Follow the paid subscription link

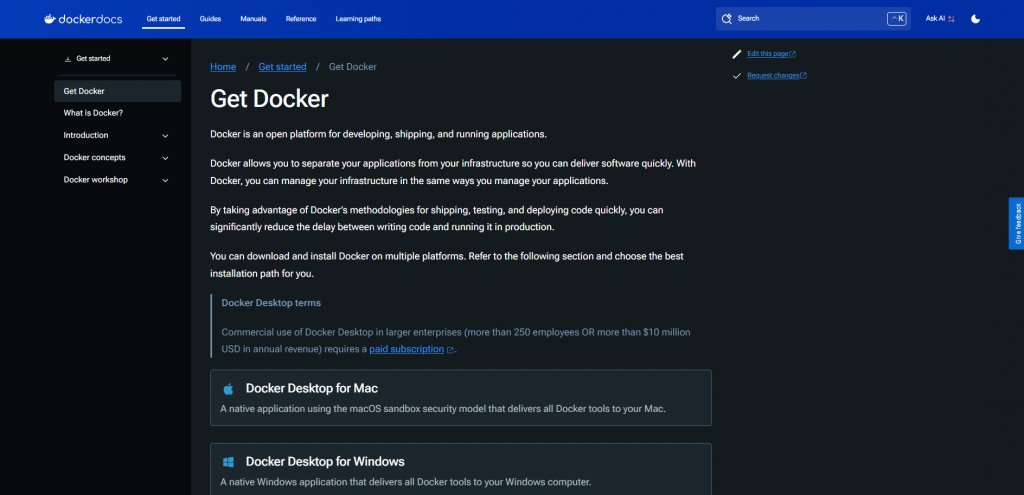pos(406,349)
